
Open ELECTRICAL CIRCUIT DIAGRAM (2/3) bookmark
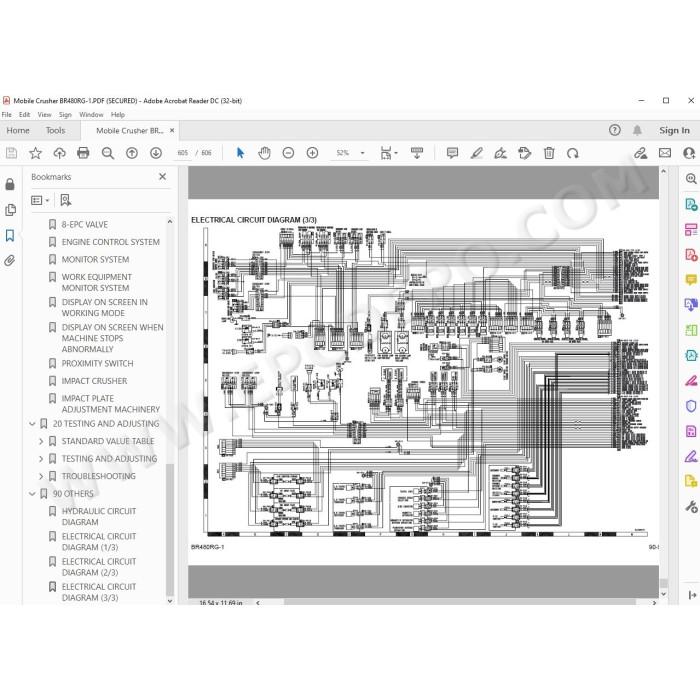click(x=99, y=567)
